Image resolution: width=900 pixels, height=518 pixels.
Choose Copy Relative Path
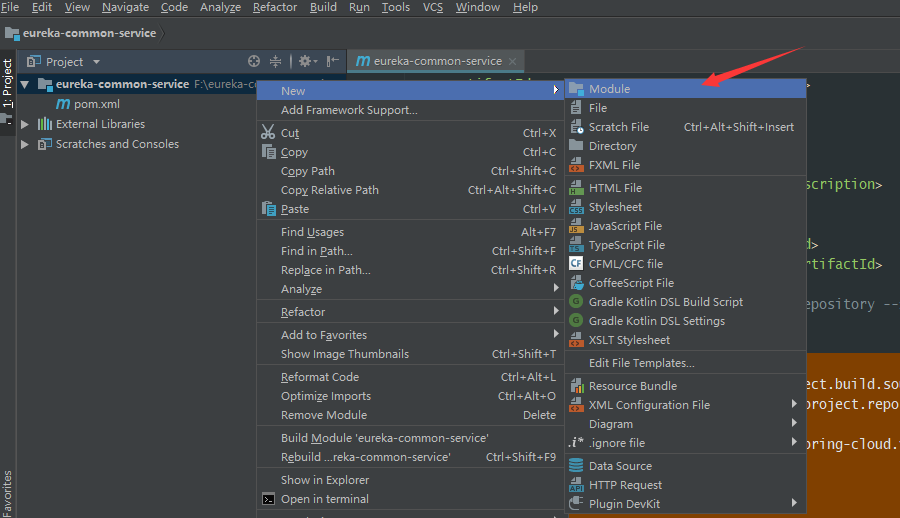pyautogui.click(x=410, y=190)
